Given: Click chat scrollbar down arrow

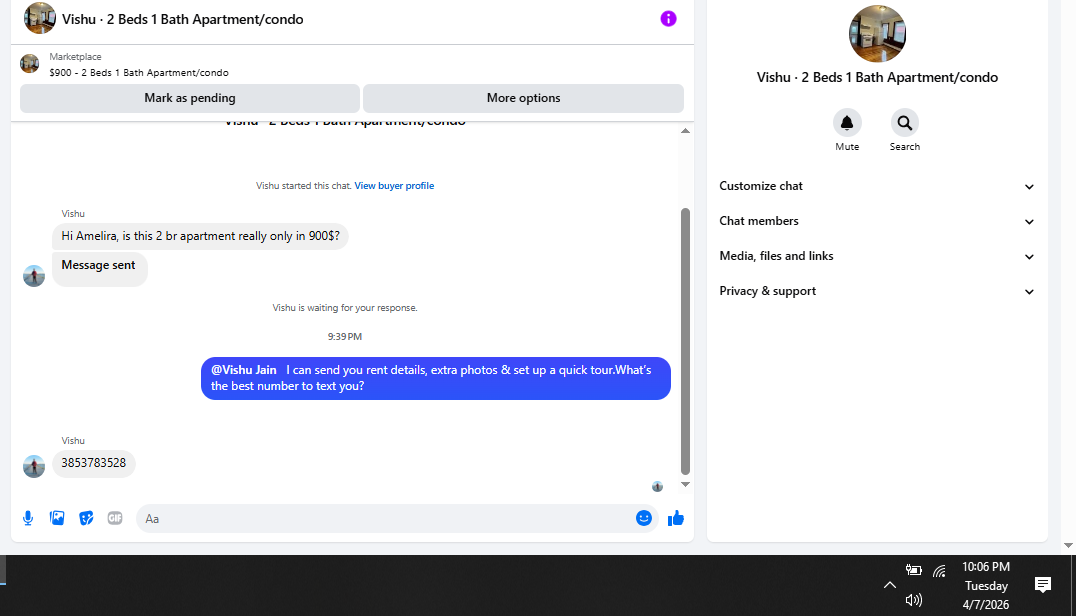Looking at the screenshot, I should 685,484.
